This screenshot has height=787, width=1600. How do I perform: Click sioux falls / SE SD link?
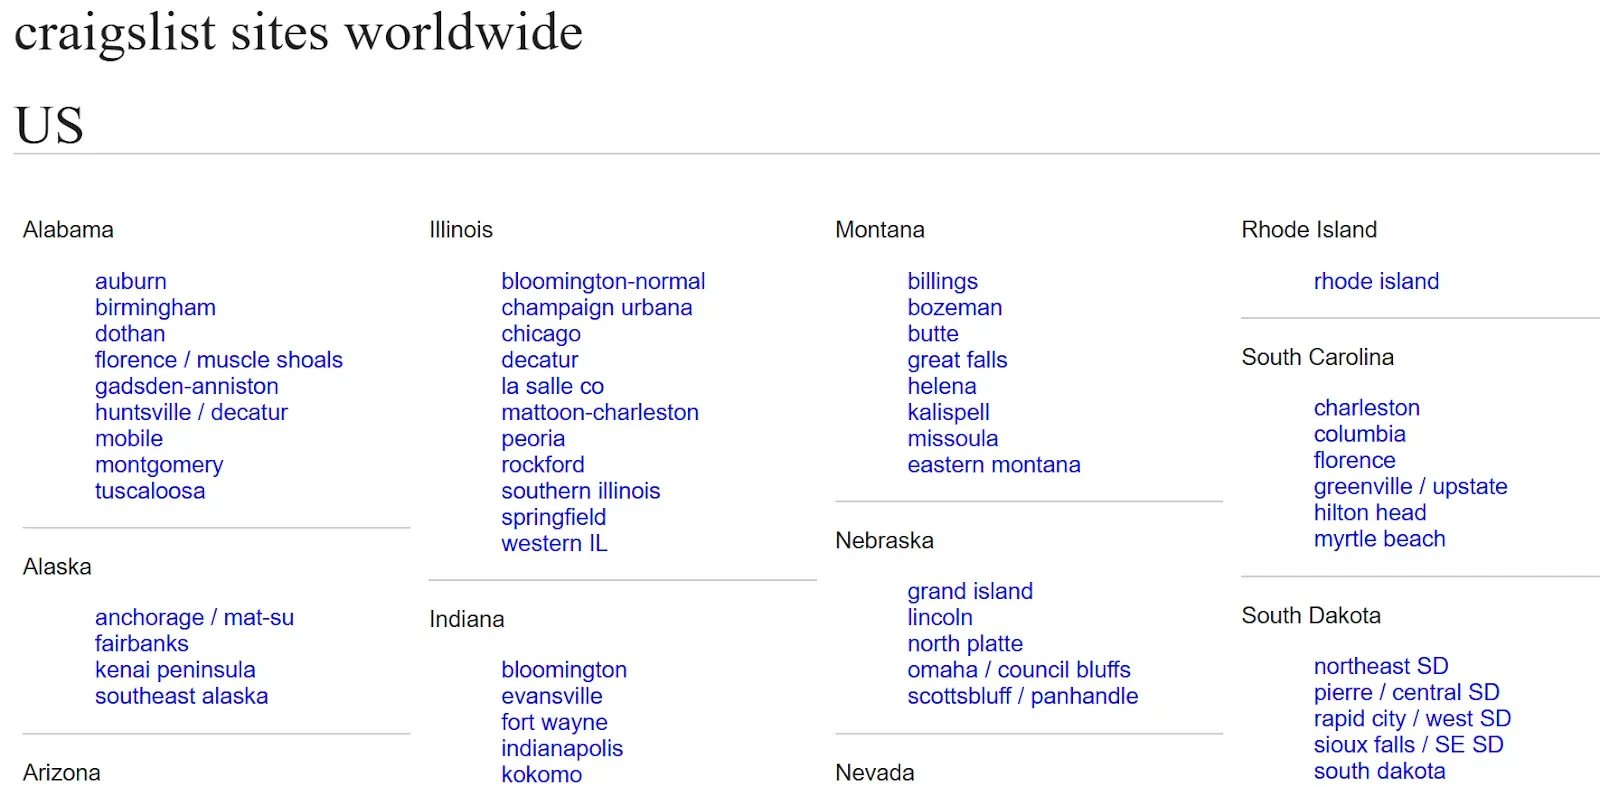1408,745
